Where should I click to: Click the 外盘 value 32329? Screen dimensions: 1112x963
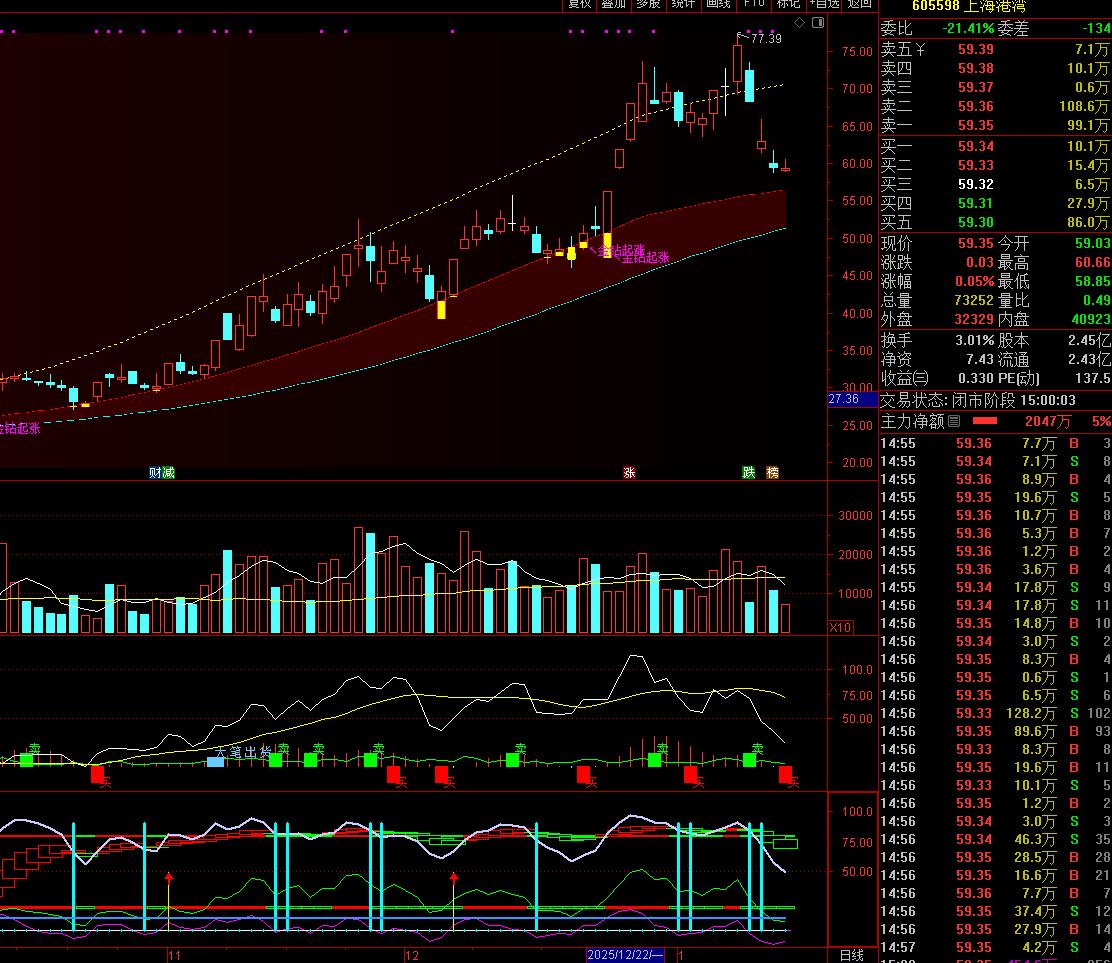click(974, 320)
